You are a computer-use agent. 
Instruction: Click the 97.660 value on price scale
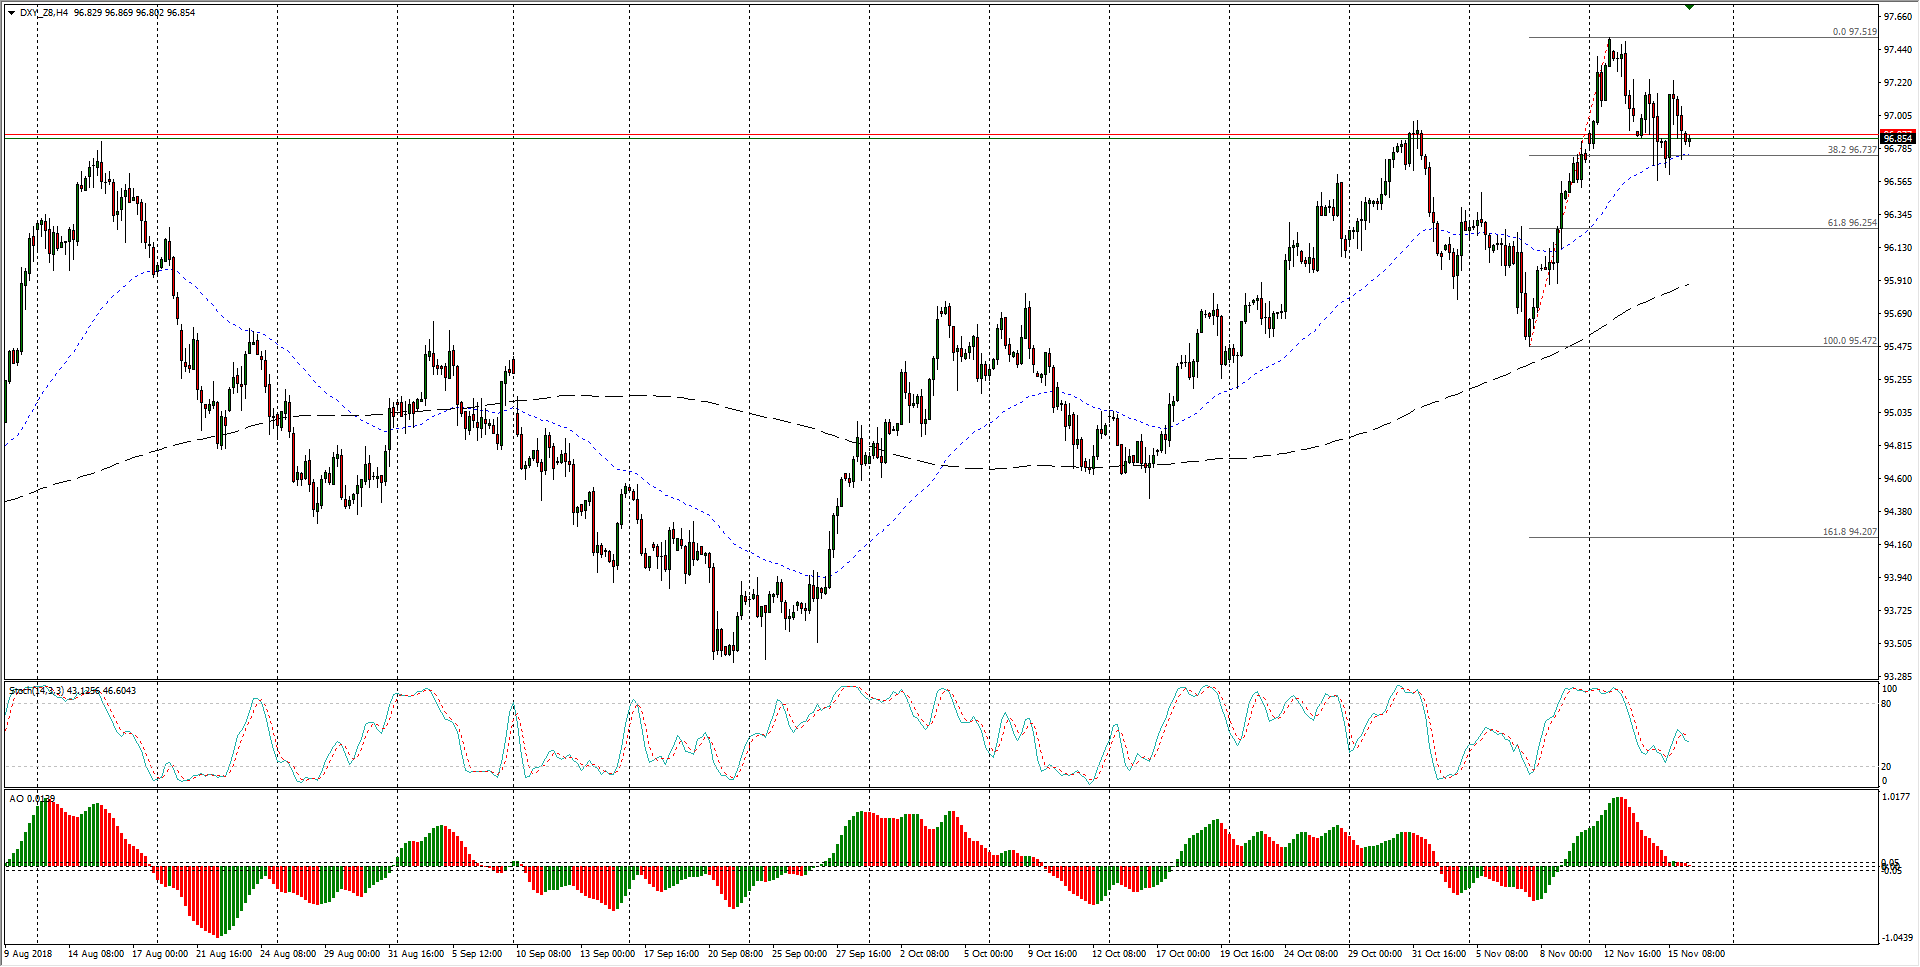(1897, 17)
